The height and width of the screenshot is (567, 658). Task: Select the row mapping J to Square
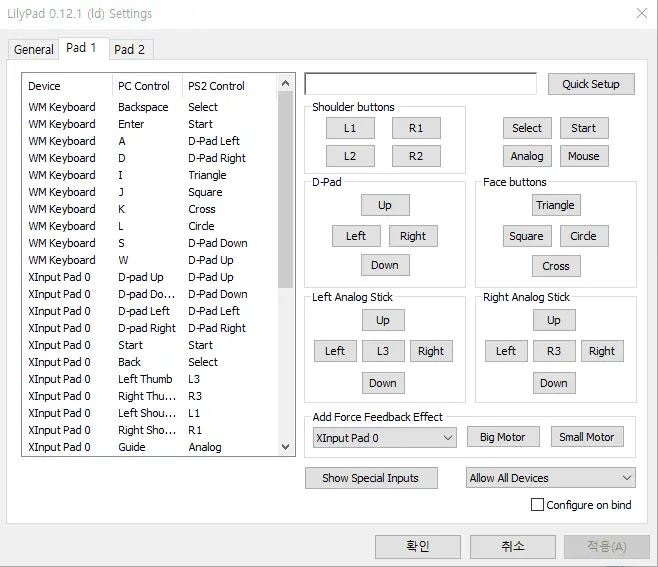click(x=150, y=192)
